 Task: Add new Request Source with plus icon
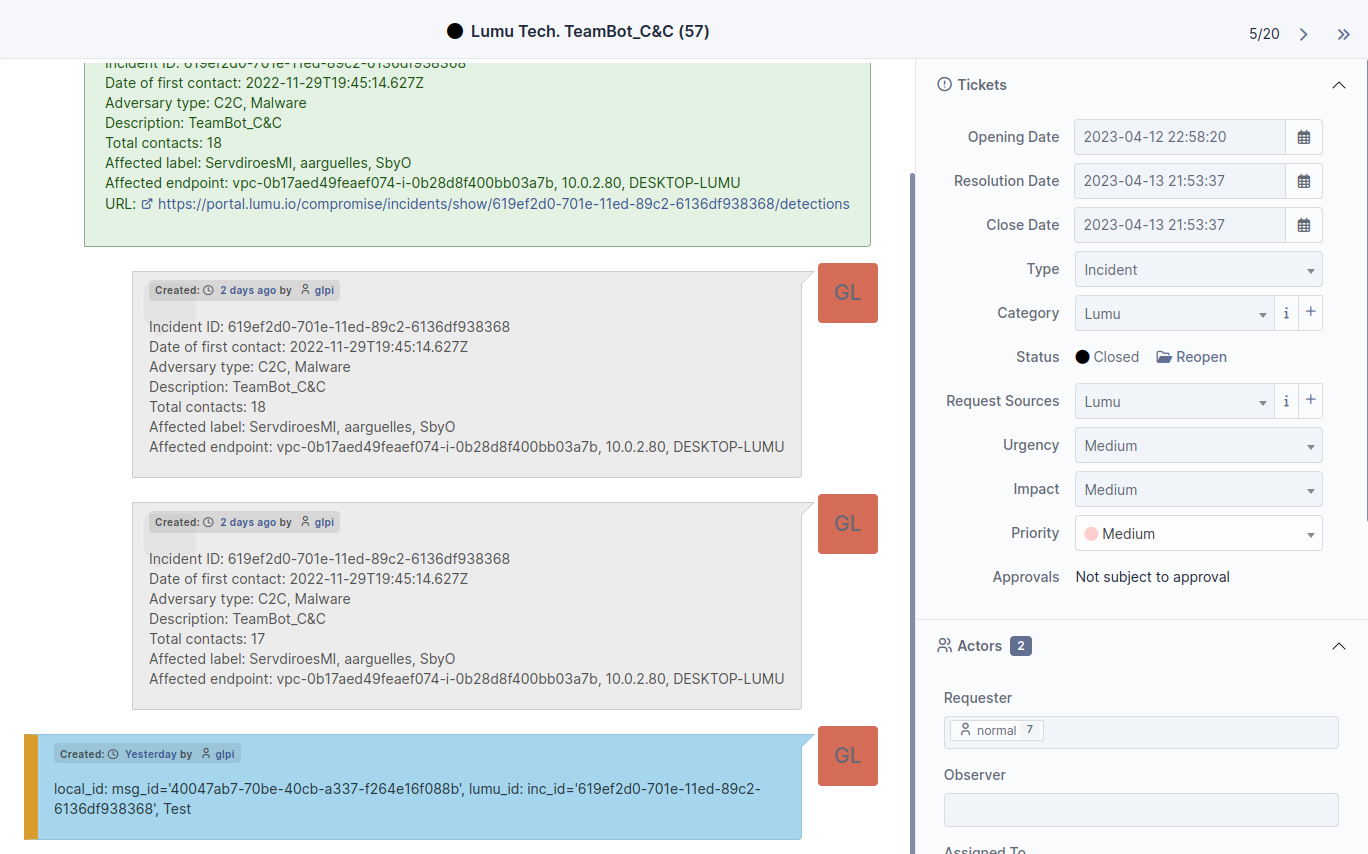click(x=1311, y=401)
